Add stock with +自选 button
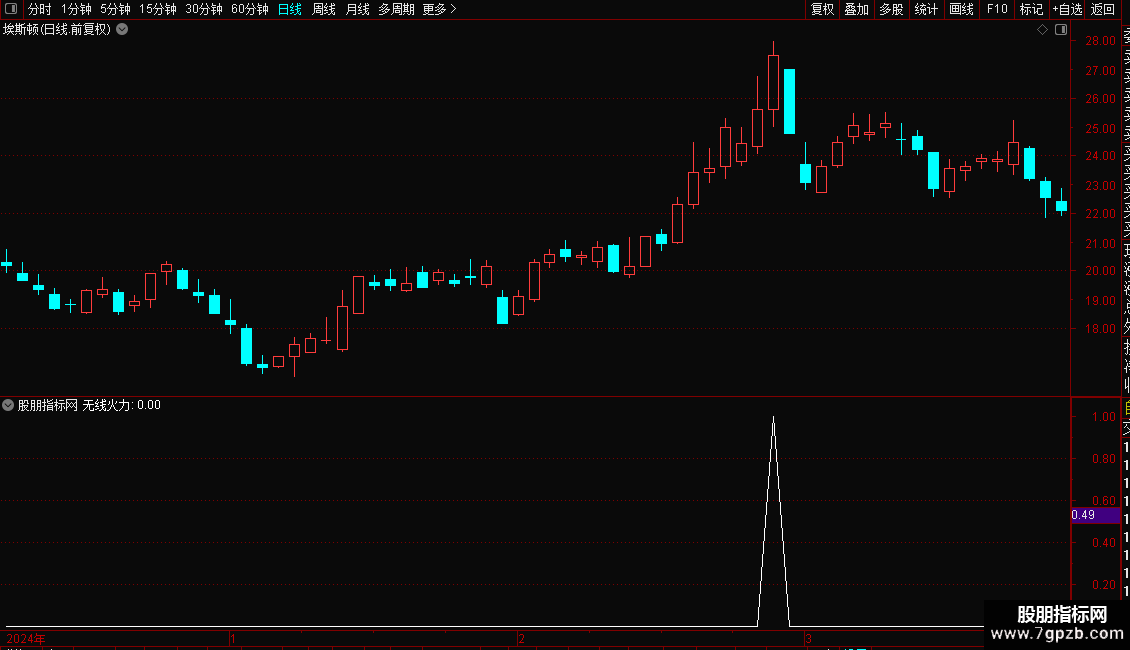1130x650 pixels. [1067, 9]
